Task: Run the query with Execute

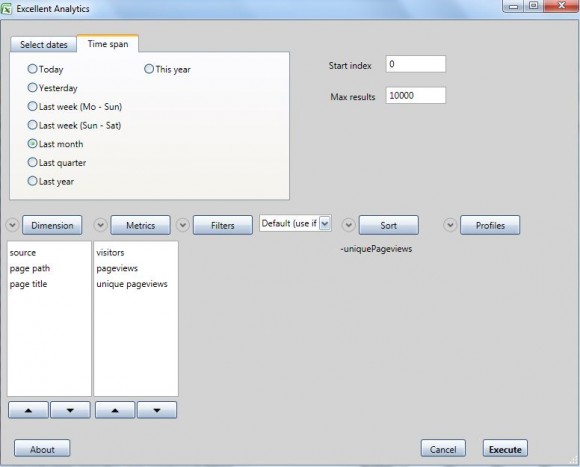Action: 505,449
